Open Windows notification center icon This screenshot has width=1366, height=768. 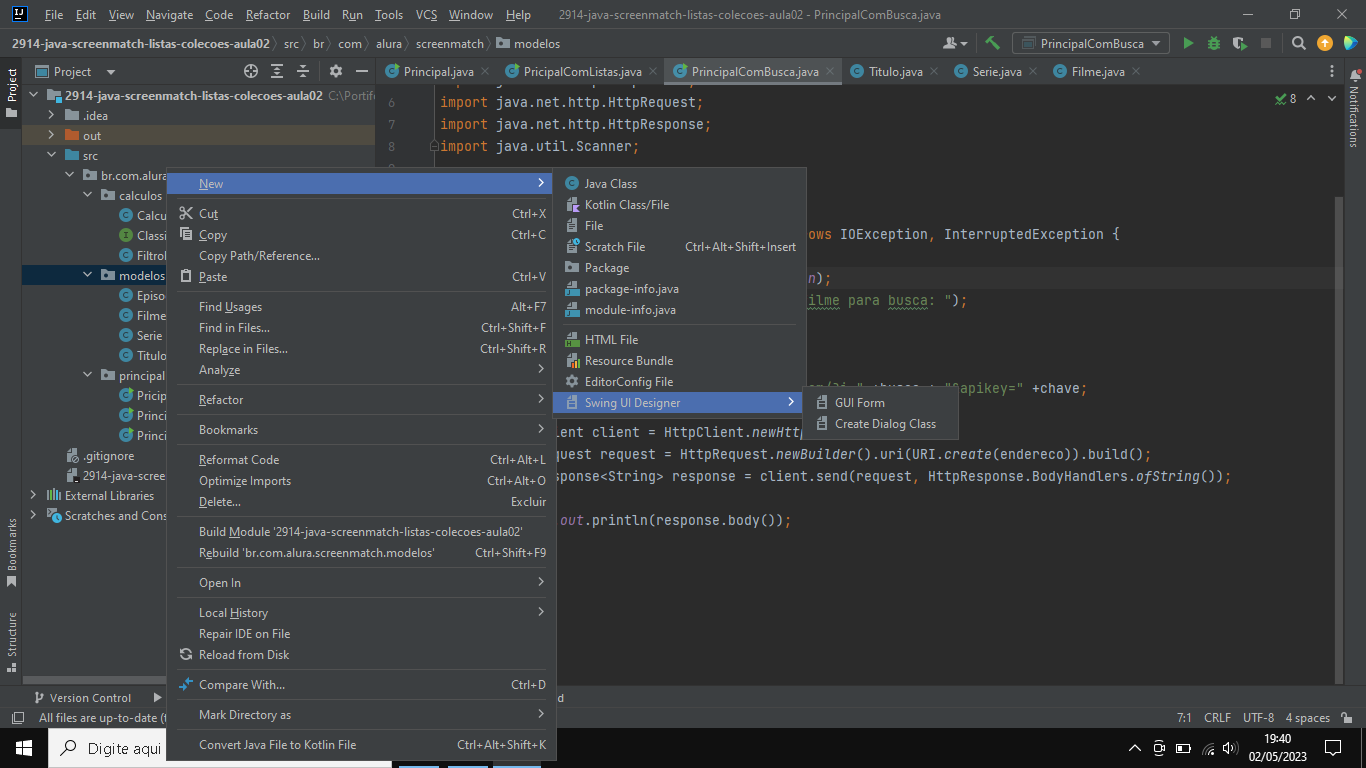1333,748
